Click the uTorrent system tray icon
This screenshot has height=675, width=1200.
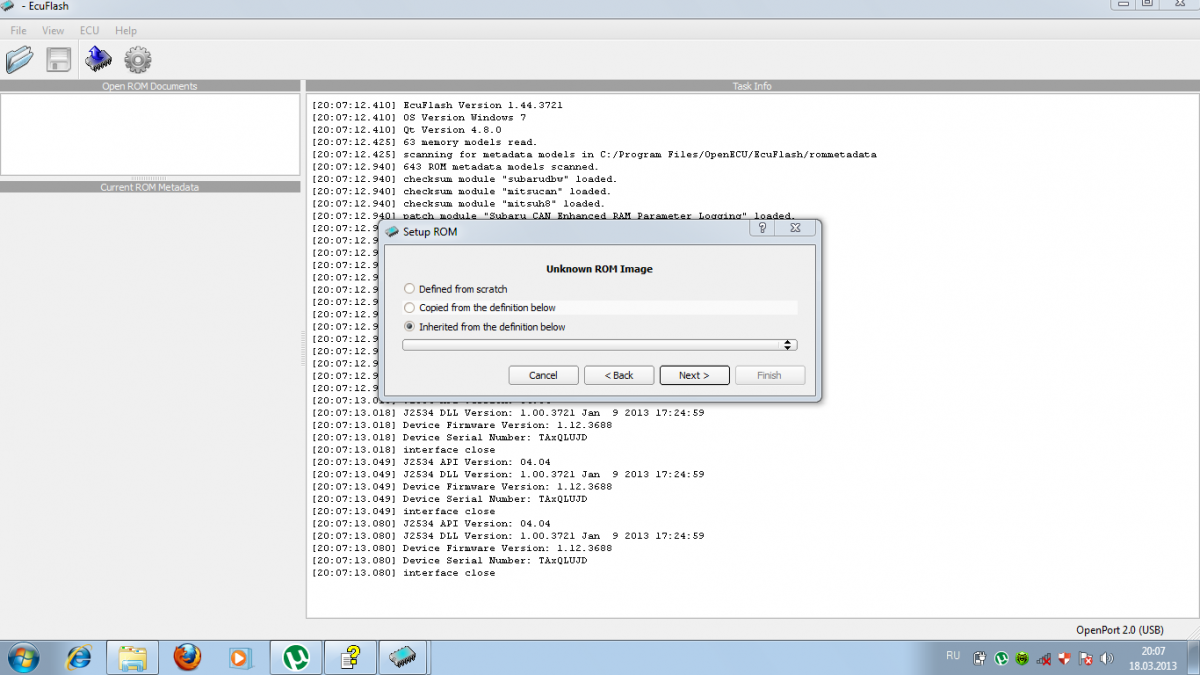(x=1001, y=659)
